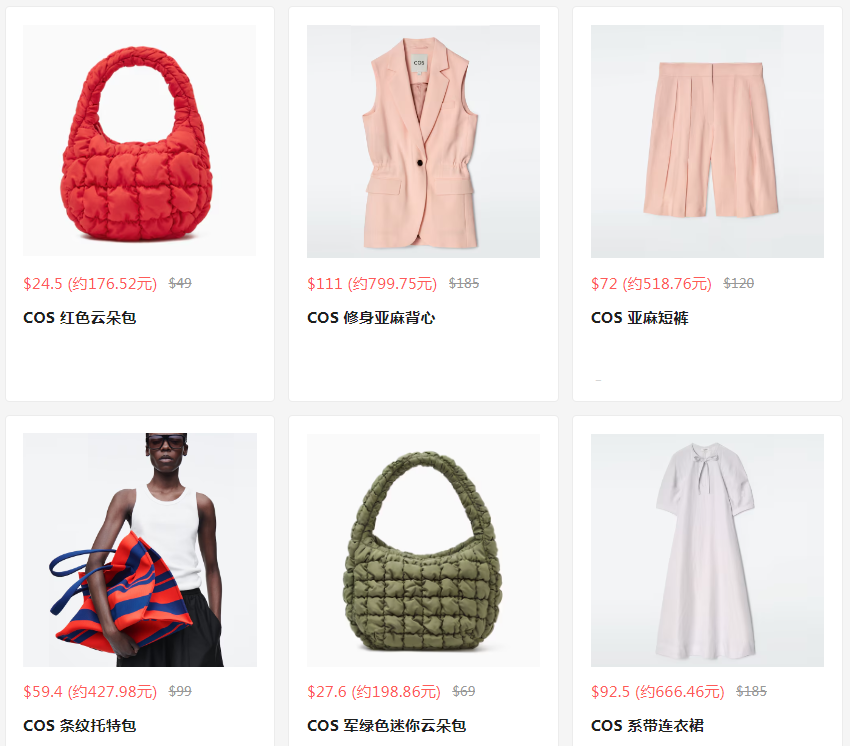Click the title COS 修身亚麻背心

pos(371,318)
